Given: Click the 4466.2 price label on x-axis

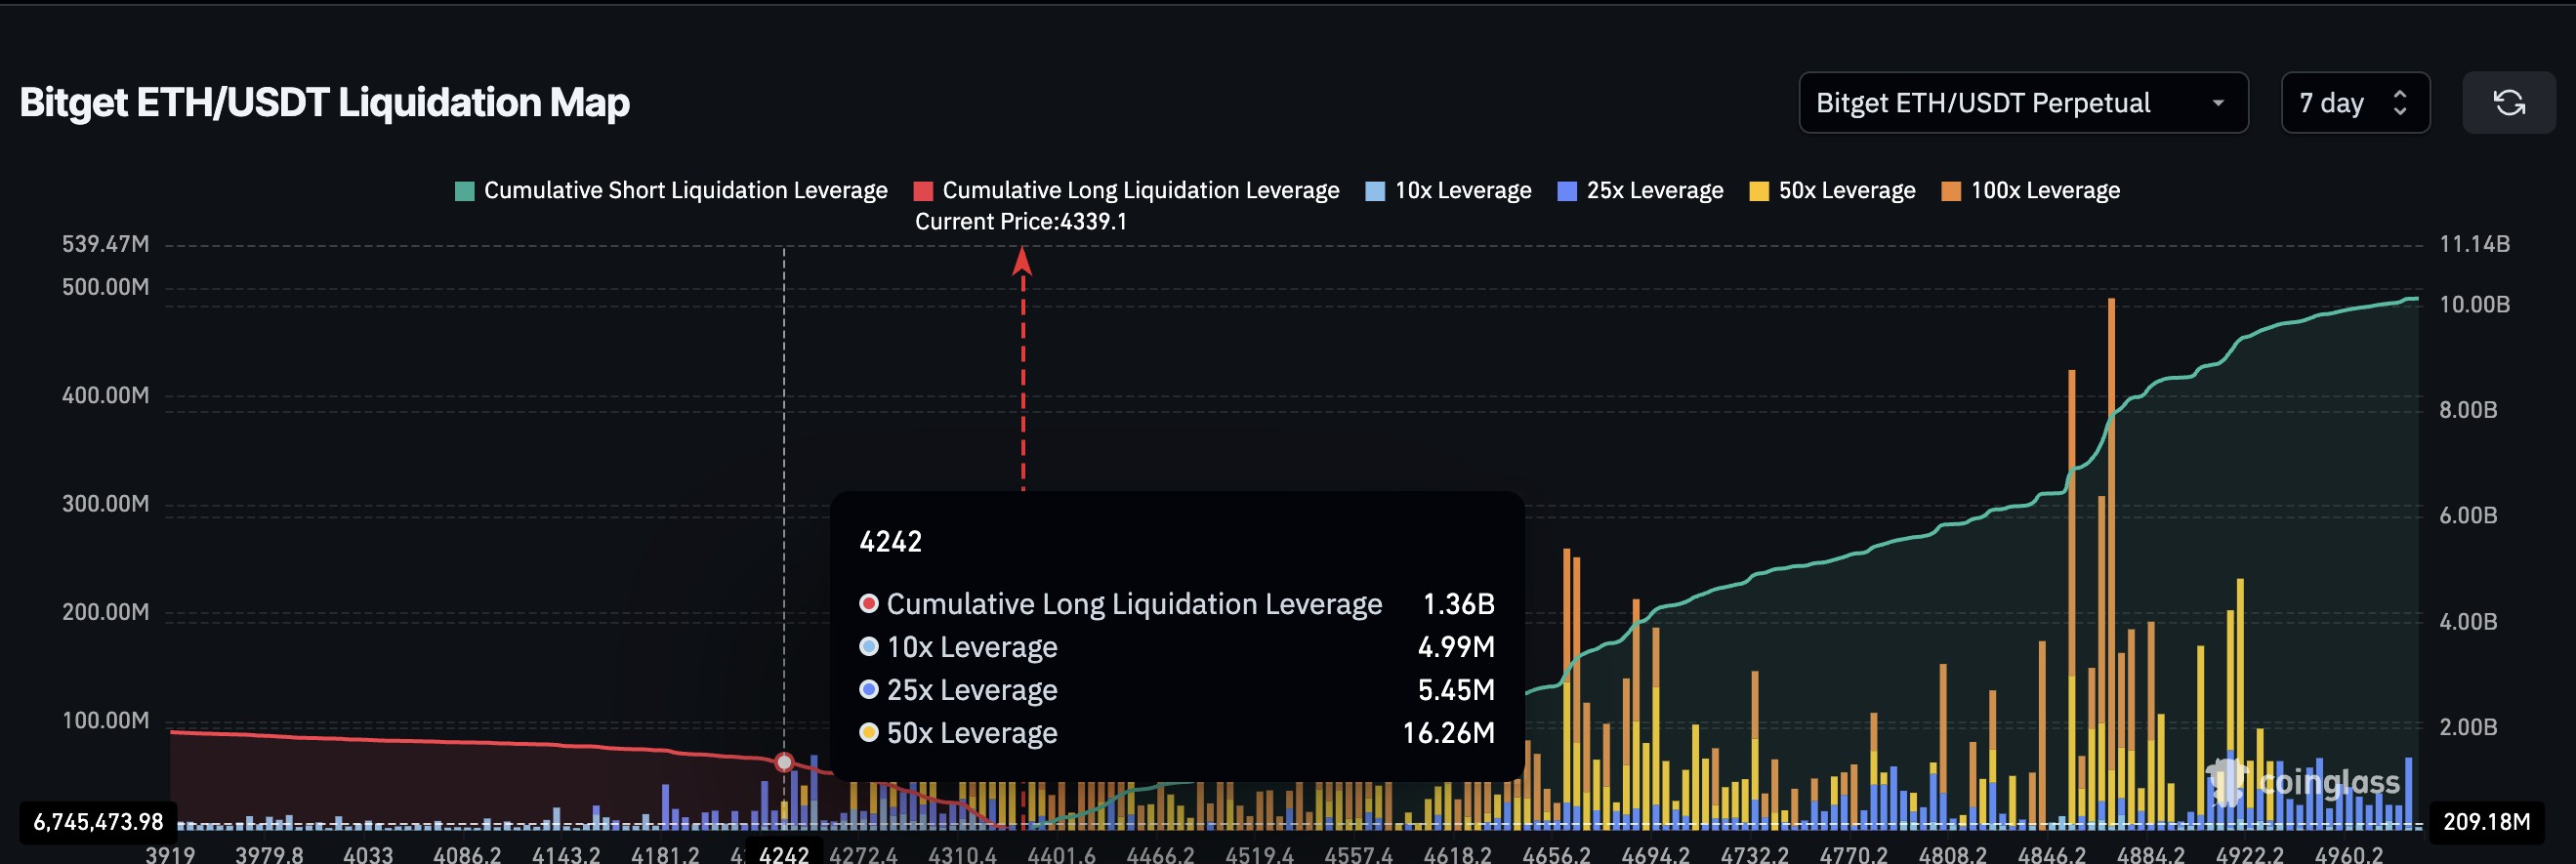Looking at the screenshot, I should 1160,854.
